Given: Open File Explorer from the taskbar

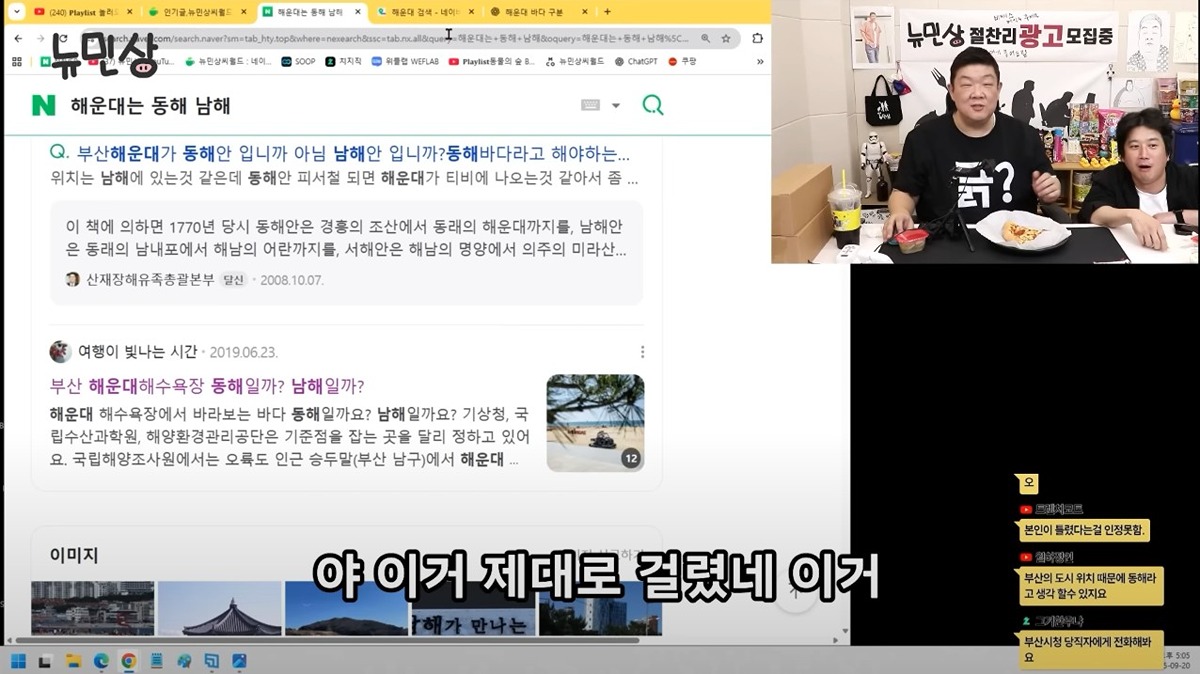Looking at the screenshot, I should pos(73,661).
